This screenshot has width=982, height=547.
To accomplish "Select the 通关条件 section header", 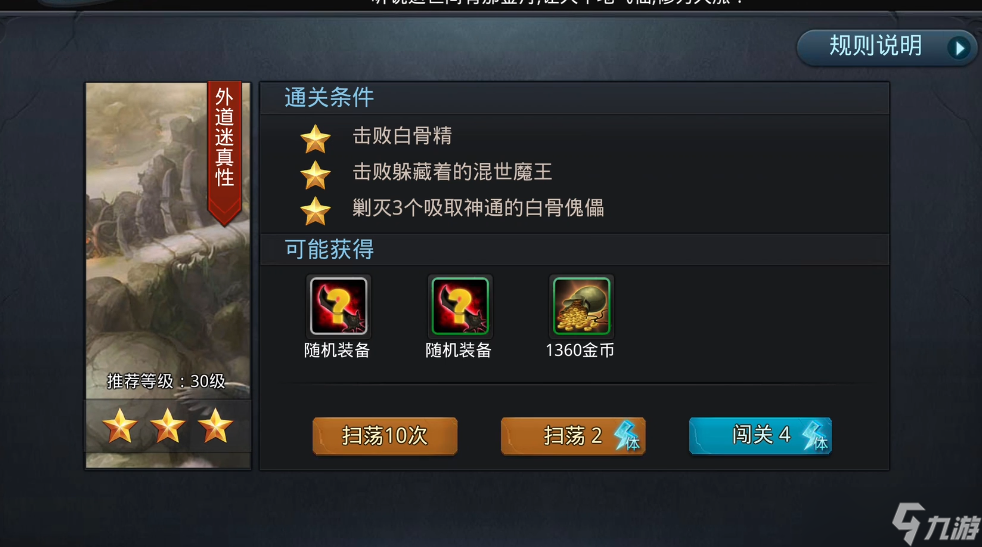I will coord(329,98).
